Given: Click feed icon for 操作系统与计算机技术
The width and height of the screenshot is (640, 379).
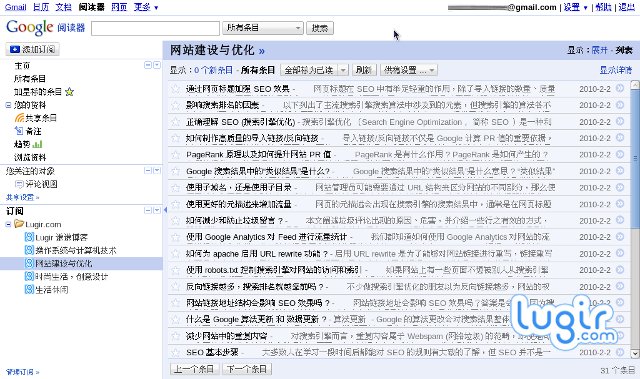Looking at the screenshot, I should pos(29,250).
